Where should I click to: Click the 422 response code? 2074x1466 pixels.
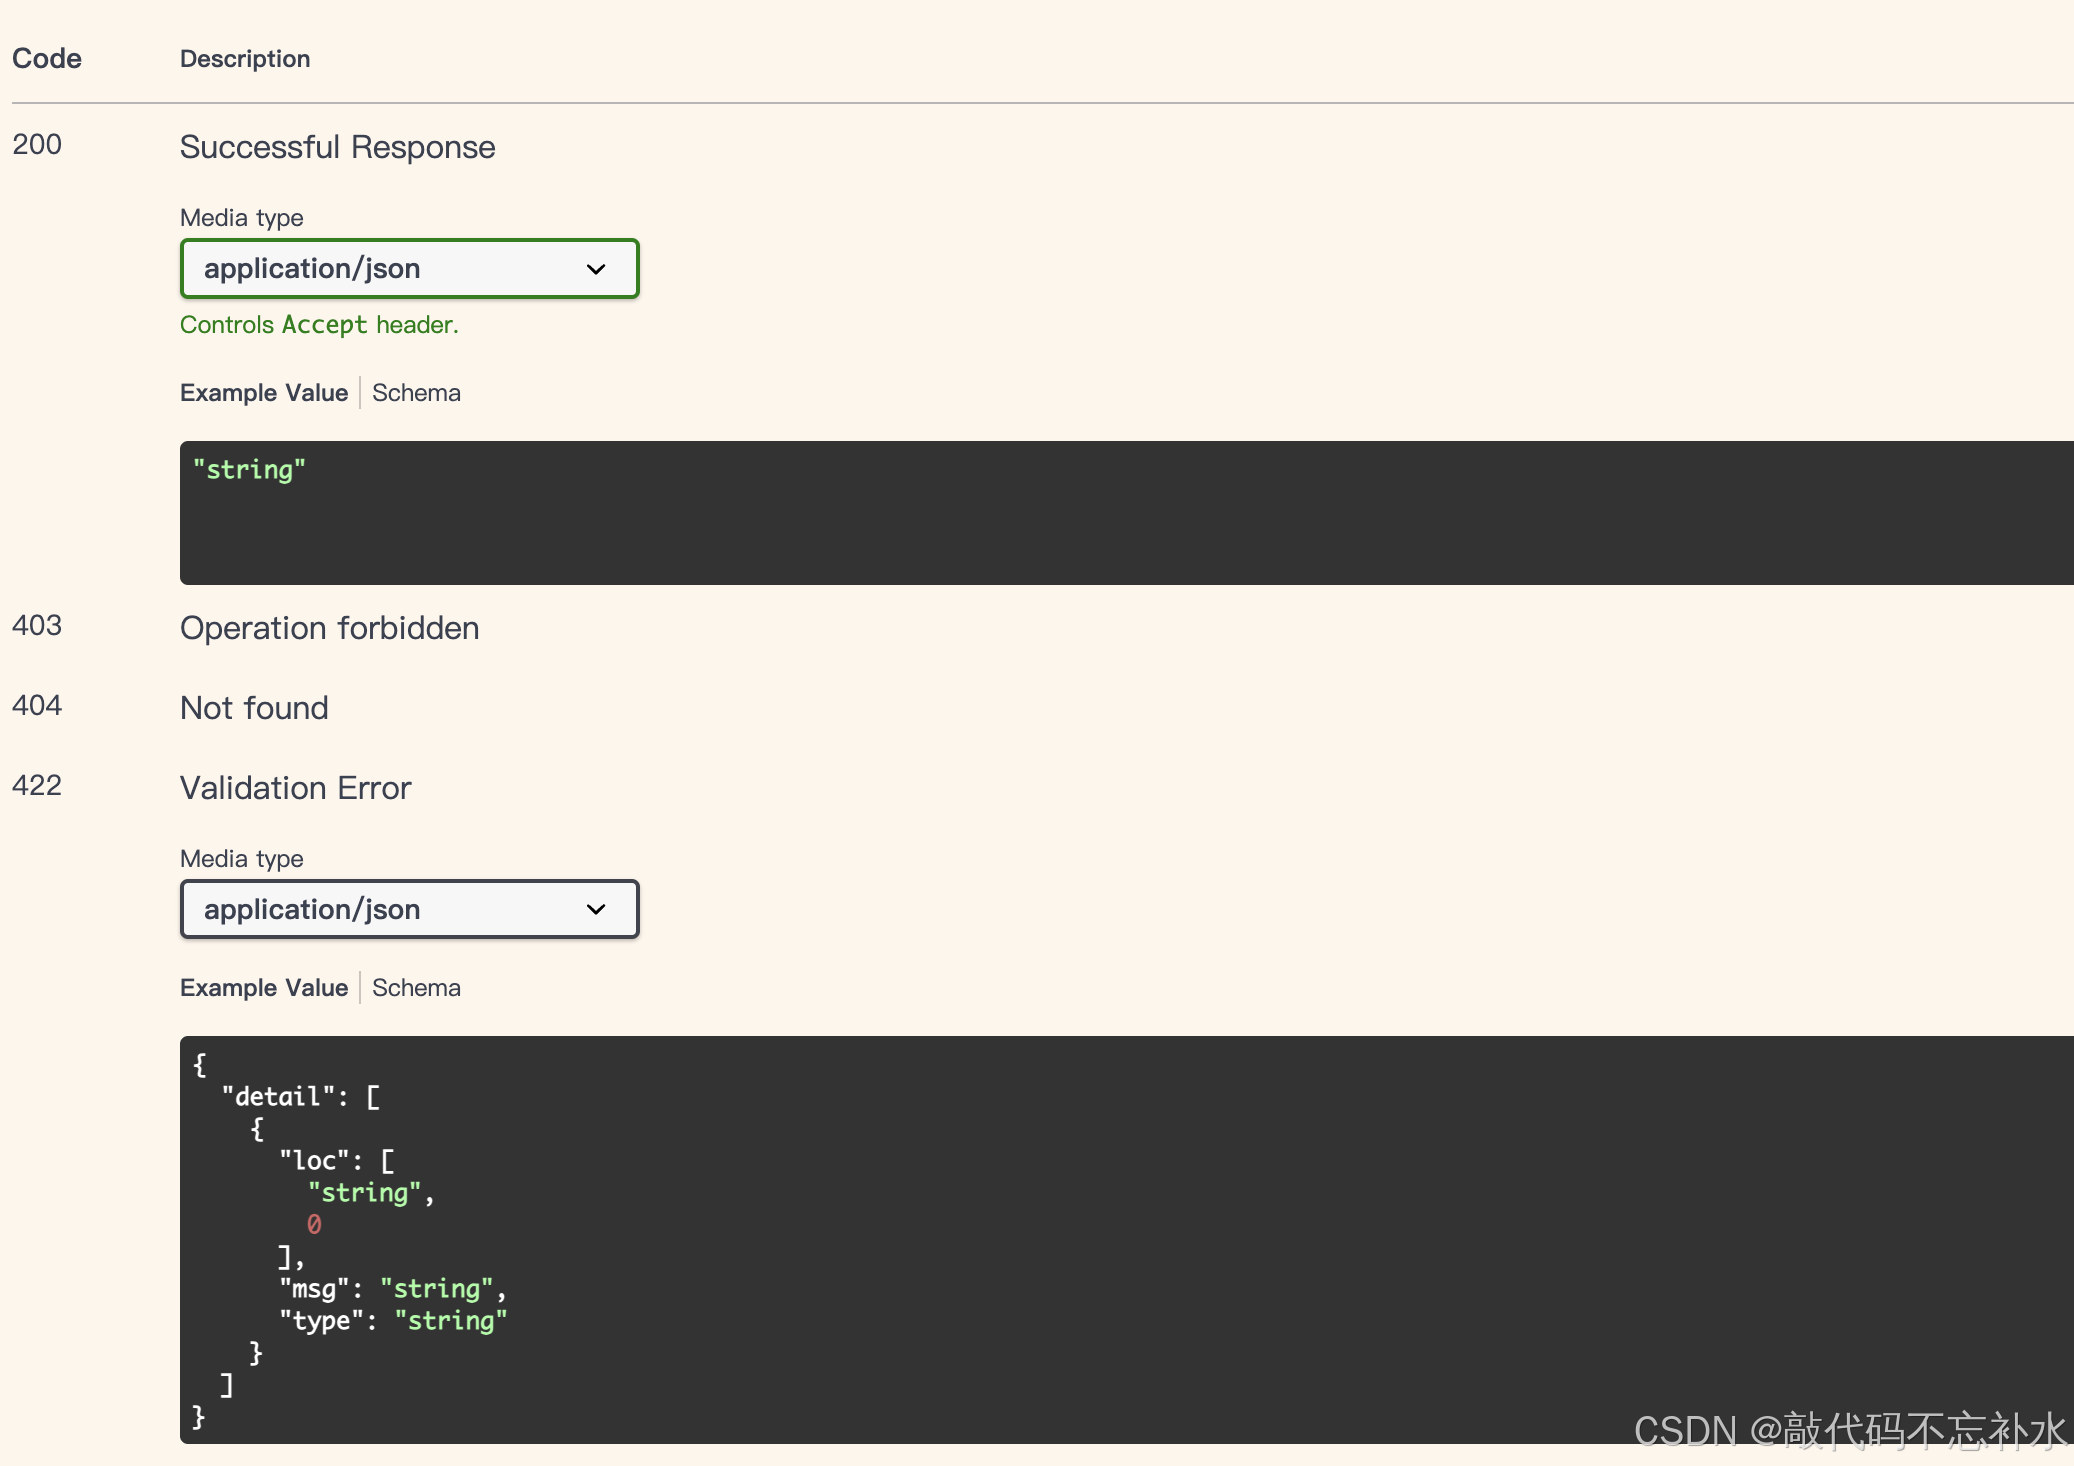pyautogui.click(x=37, y=786)
